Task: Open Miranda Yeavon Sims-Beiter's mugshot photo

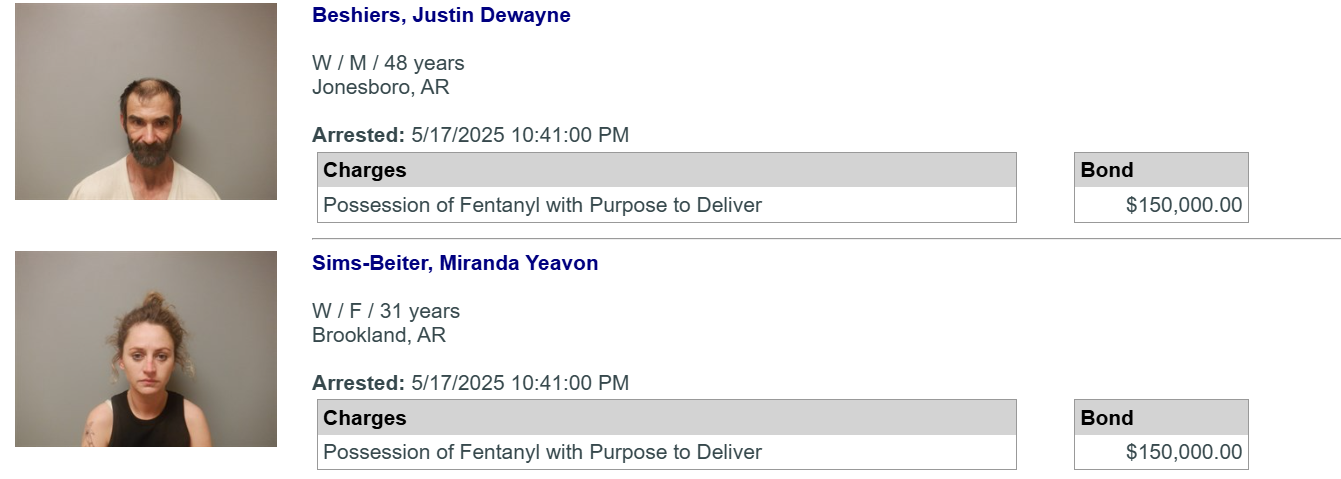Action: (146, 349)
